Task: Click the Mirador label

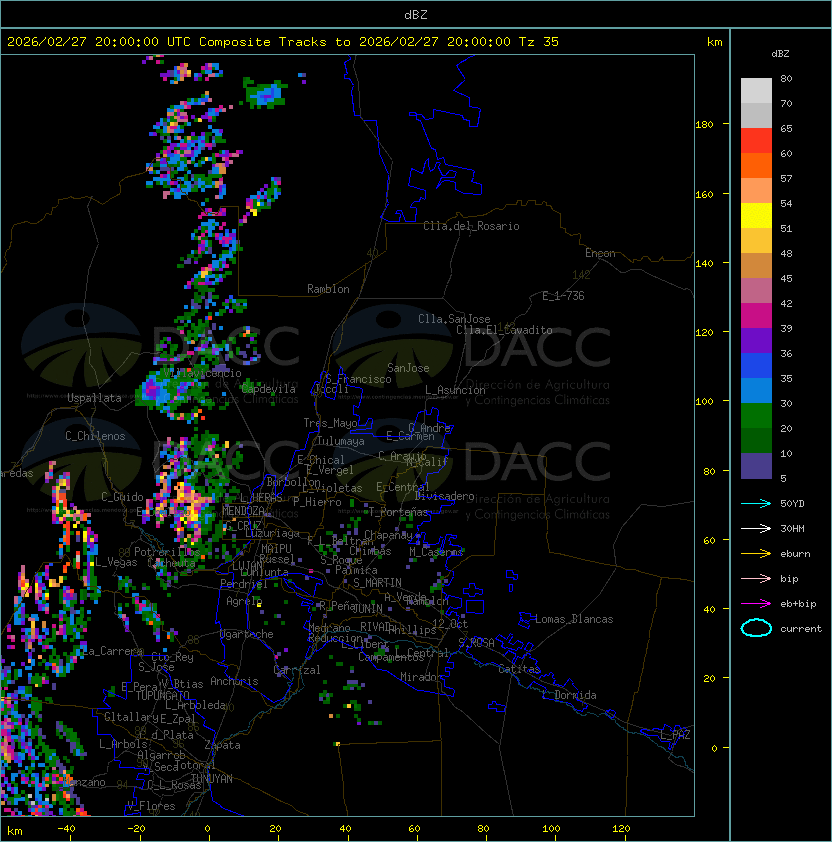Action: (x=421, y=677)
